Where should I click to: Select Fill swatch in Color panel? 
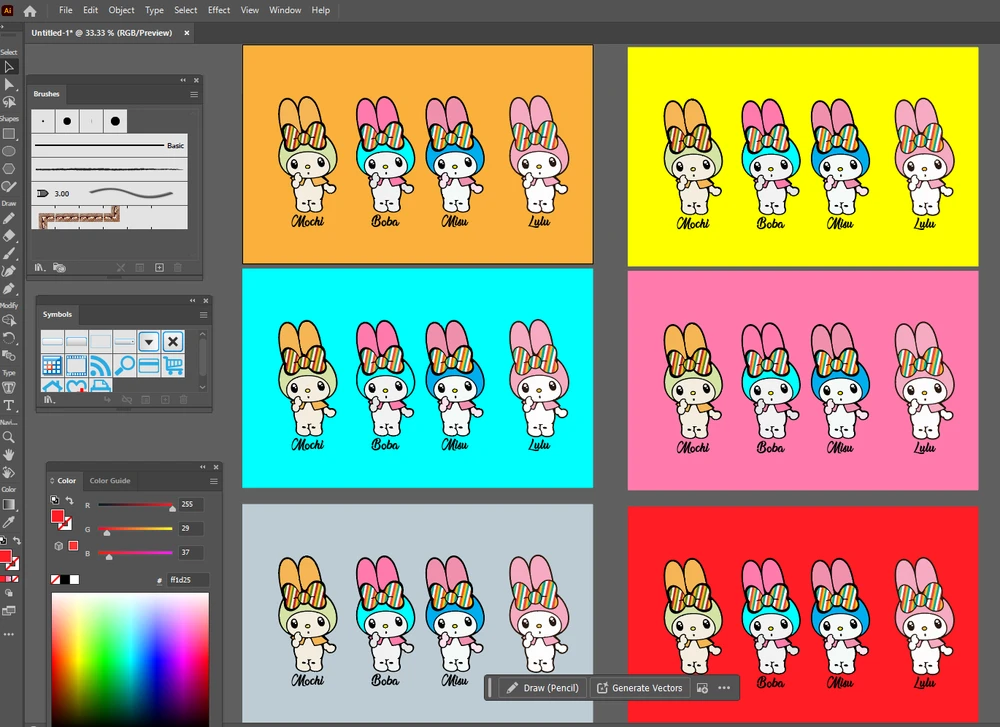coord(57,516)
